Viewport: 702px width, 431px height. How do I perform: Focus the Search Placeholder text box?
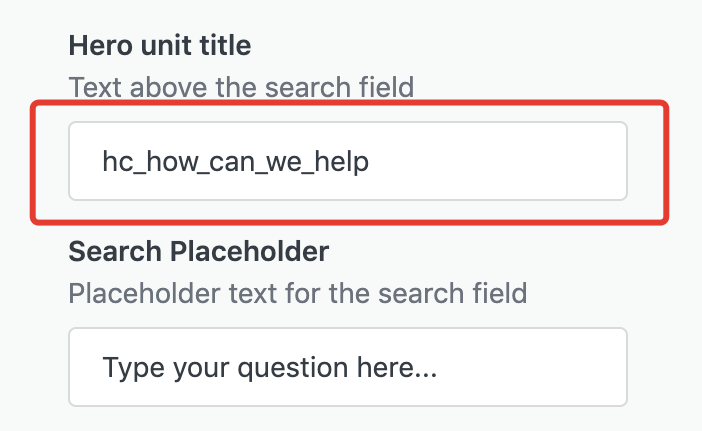(347, 367)
